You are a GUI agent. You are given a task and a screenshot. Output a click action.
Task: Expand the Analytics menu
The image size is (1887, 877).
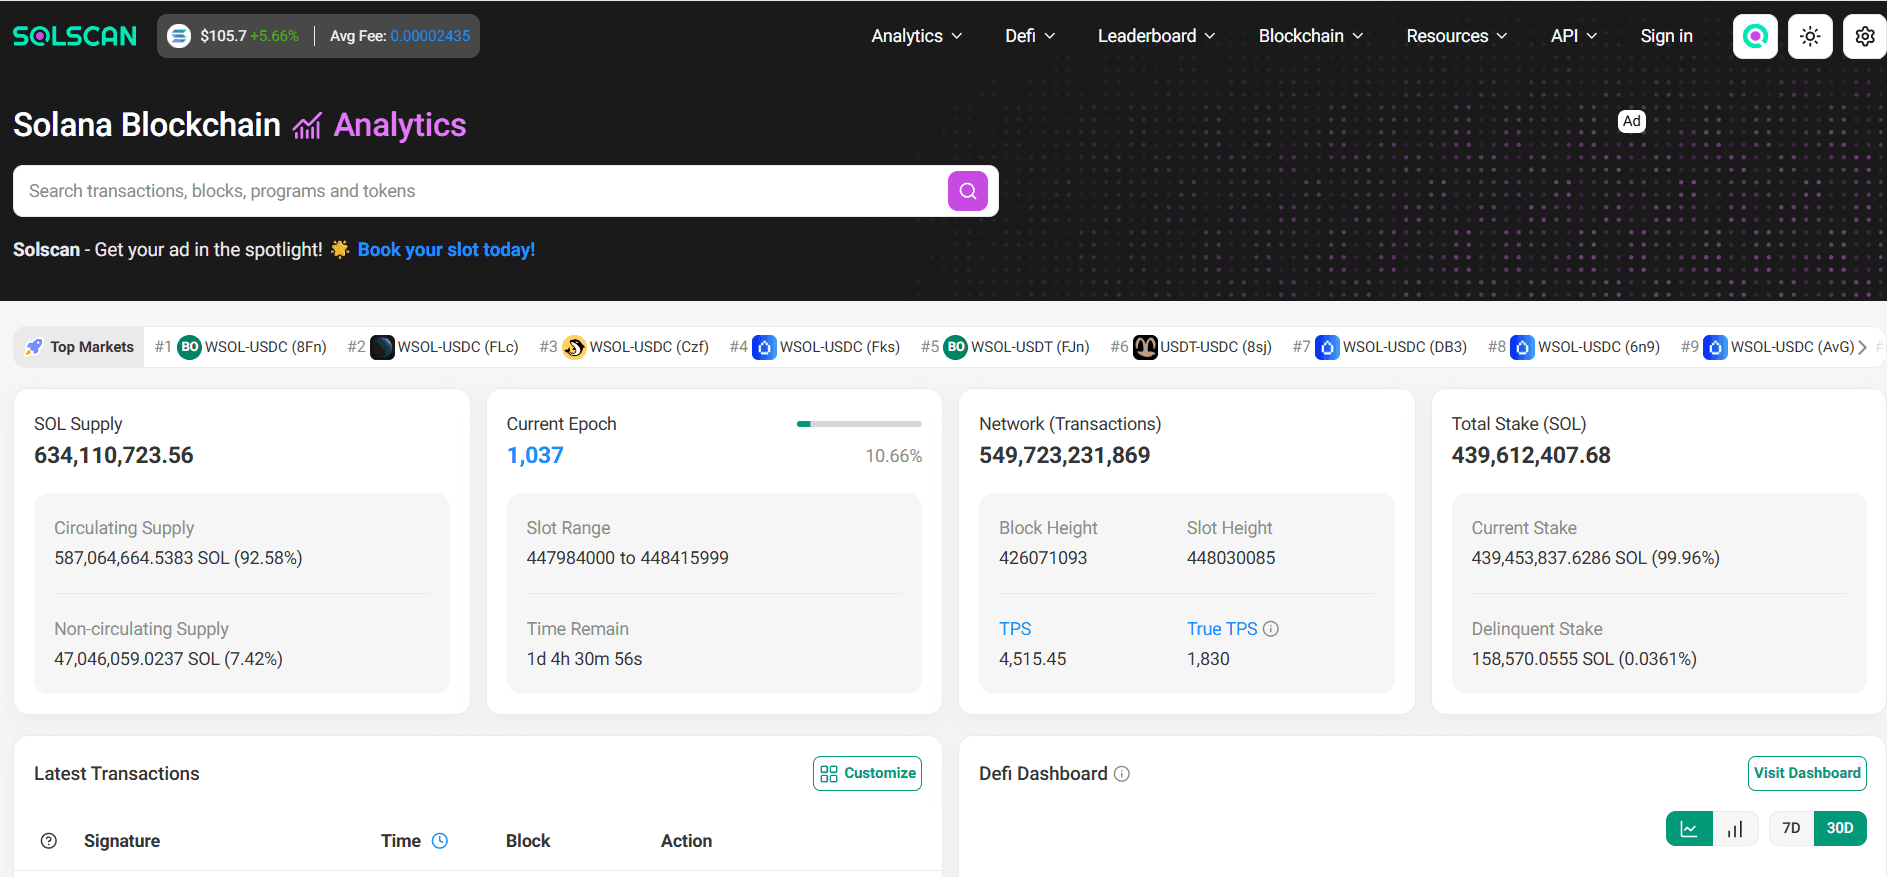pyautogui.click(x=917, y=36)
